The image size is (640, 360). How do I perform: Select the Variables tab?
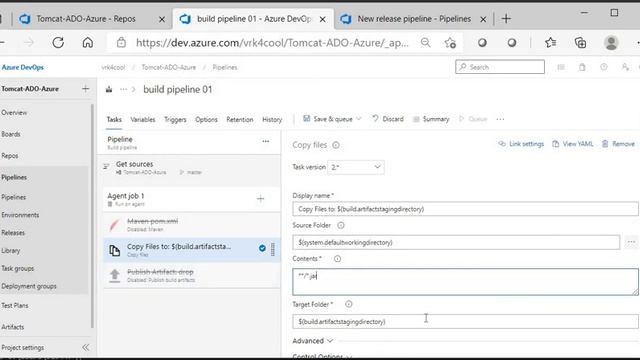click(143, 120)
